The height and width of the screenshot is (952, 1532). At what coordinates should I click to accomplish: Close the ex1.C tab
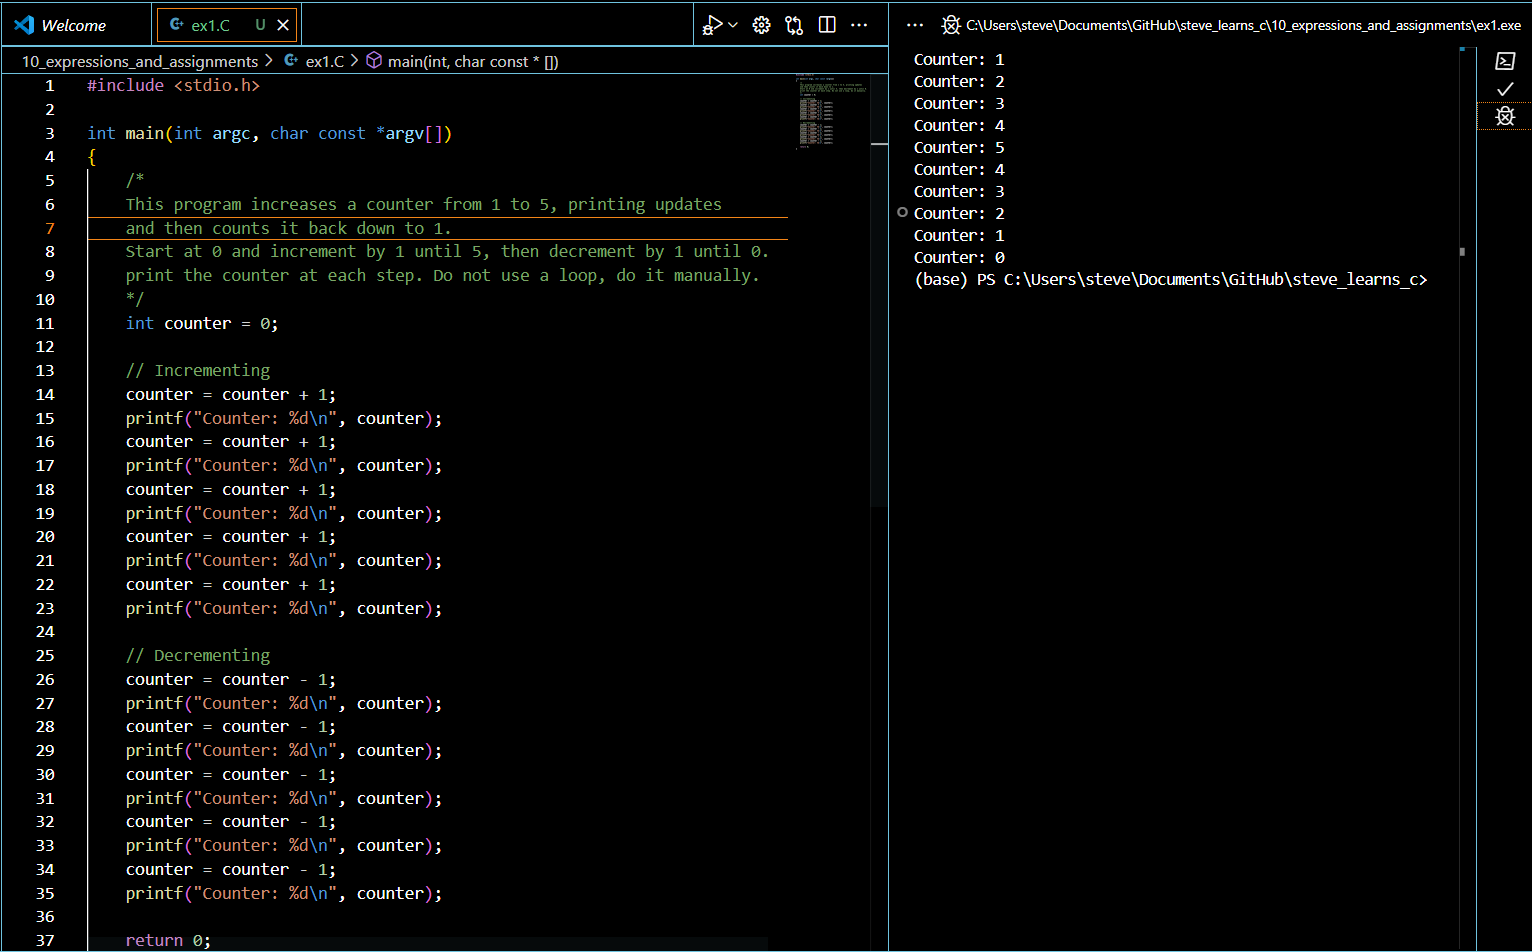[283, 25]
